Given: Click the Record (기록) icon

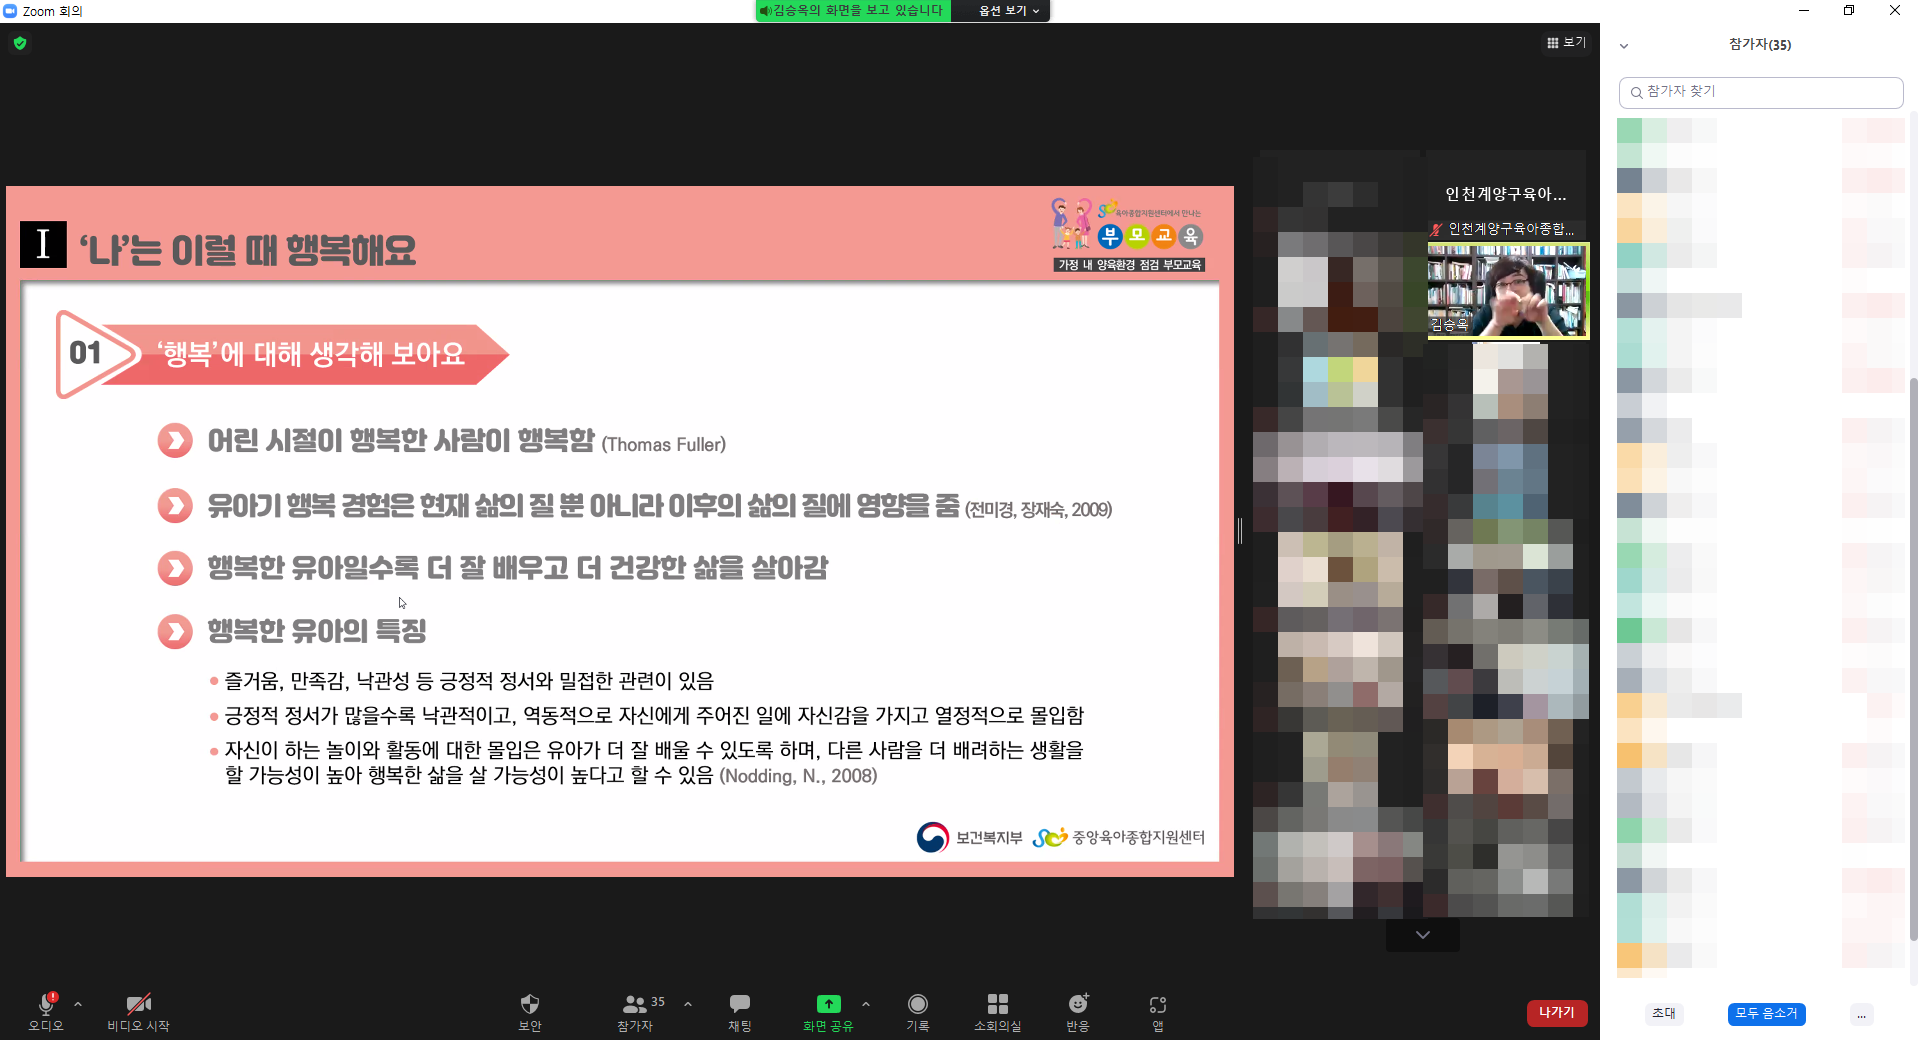Looking at the screenshot, I should [917, 1004].
